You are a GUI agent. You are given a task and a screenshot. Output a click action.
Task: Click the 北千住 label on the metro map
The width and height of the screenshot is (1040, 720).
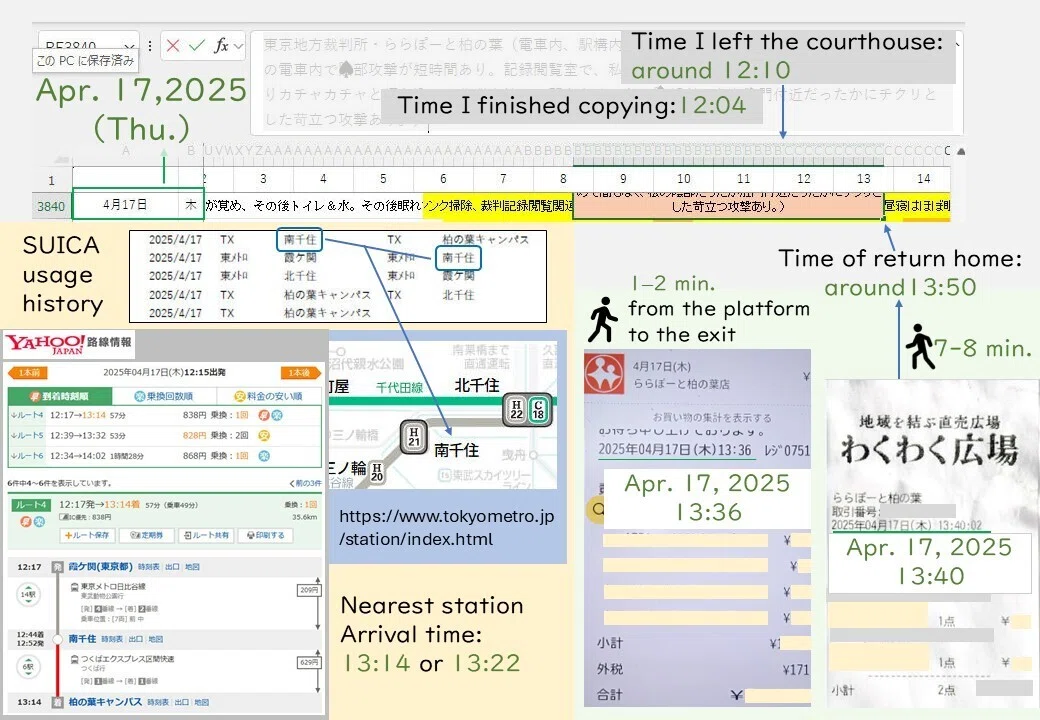(476, 385)
